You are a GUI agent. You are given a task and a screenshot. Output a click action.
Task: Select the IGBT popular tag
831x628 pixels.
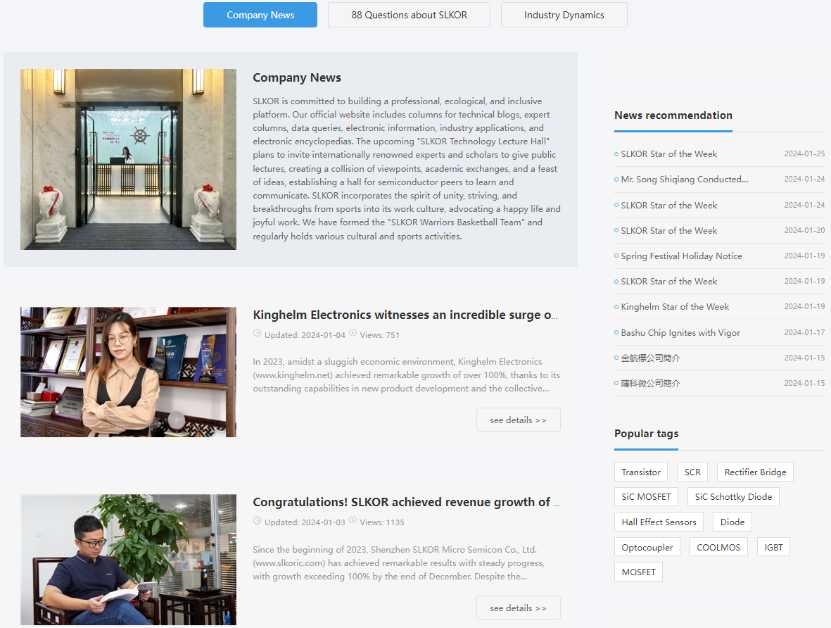774,547
